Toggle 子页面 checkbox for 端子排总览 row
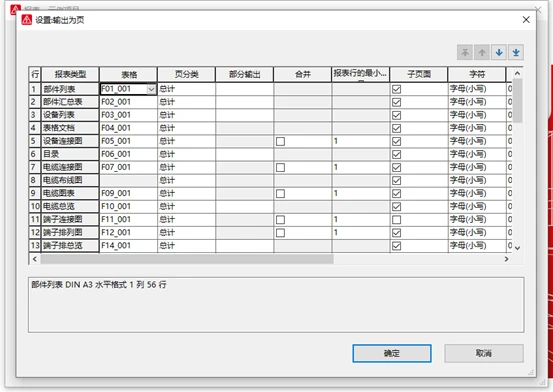Screen dimensions: 553x392 (x=396, y=246)
